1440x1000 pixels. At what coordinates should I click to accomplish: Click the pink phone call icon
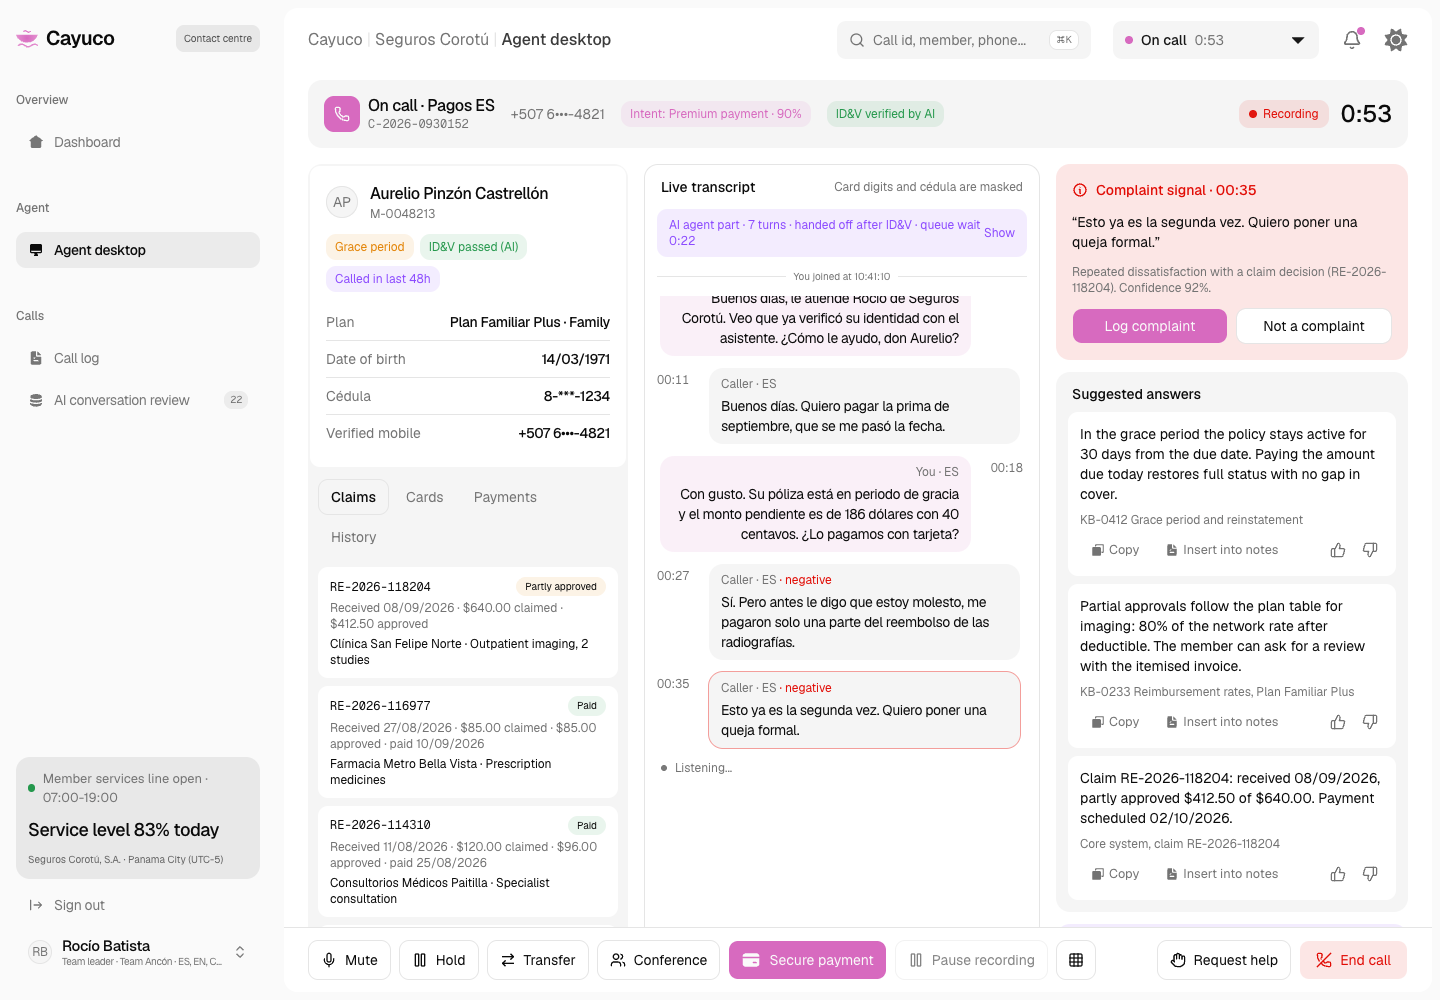pyautogui.click(x=342, y=114)
